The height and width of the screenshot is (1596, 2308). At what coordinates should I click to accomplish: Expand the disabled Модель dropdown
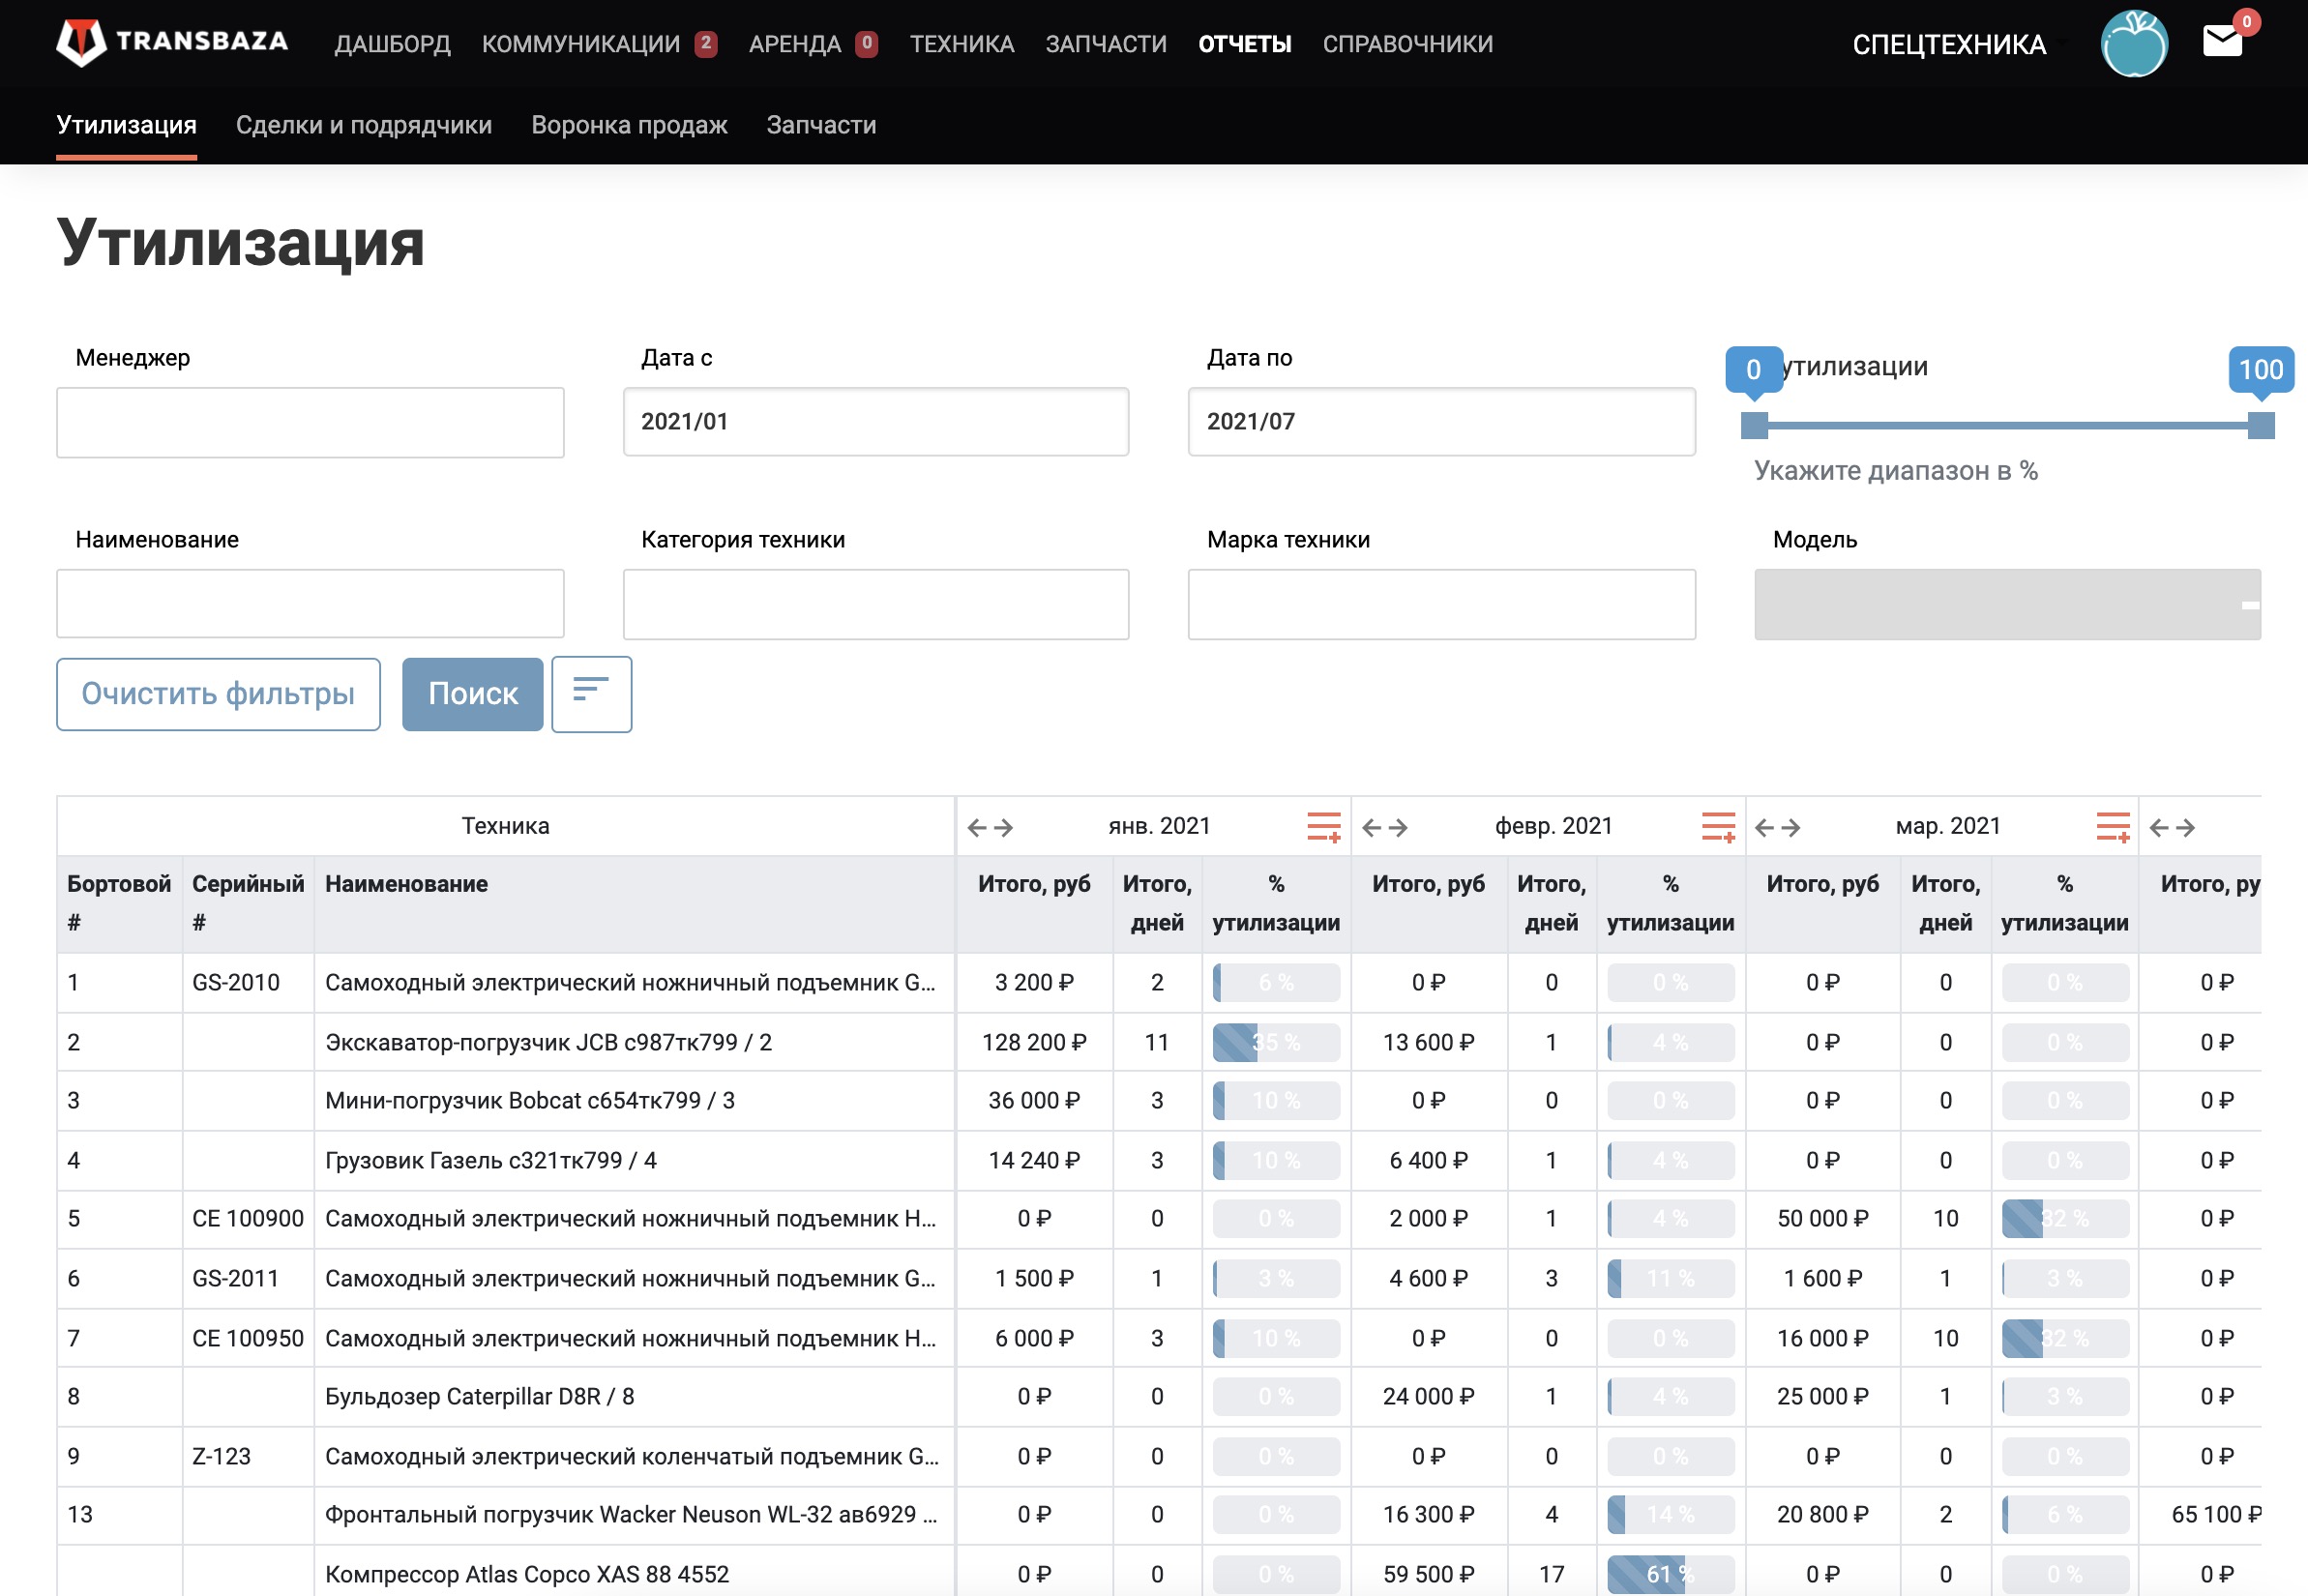click(x=2007, y=604)
